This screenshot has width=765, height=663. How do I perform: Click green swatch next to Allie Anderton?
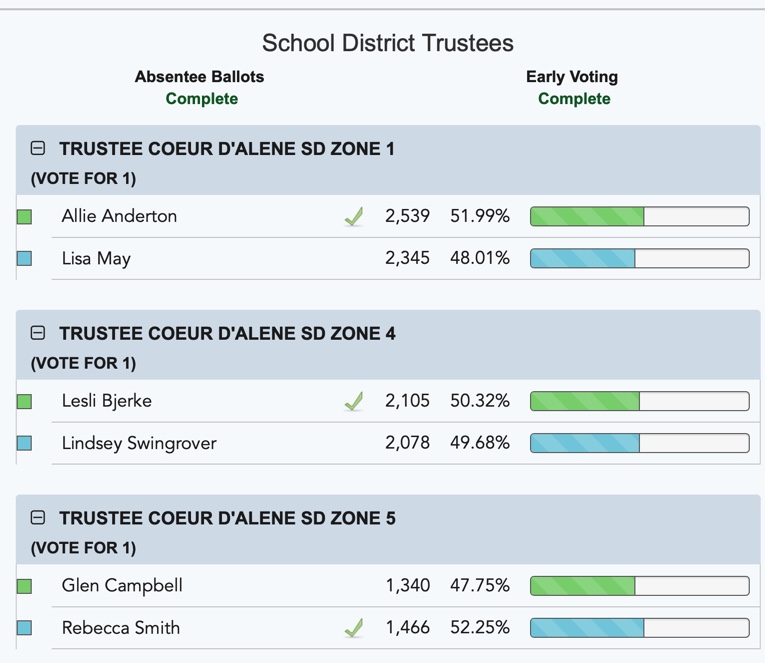point(24,217)
